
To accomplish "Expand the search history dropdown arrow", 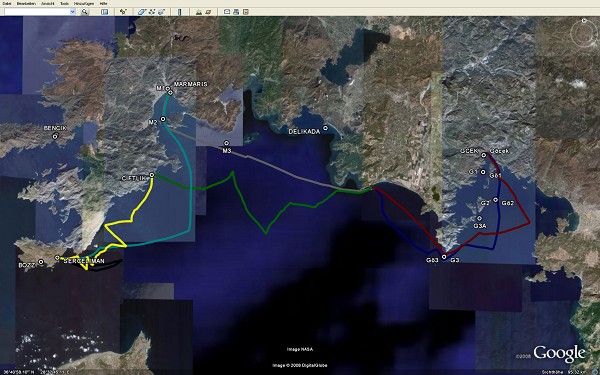I will click(72, 12).
